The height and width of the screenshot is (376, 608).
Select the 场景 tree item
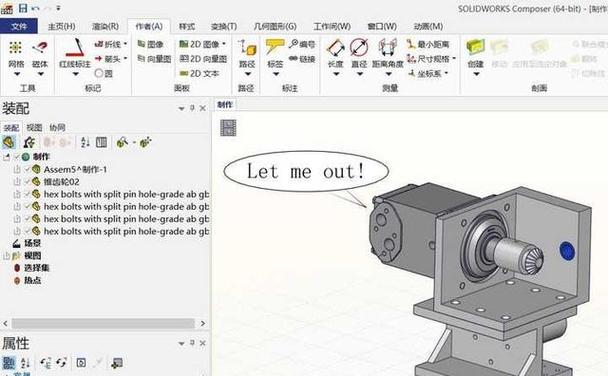coord(32,243)
